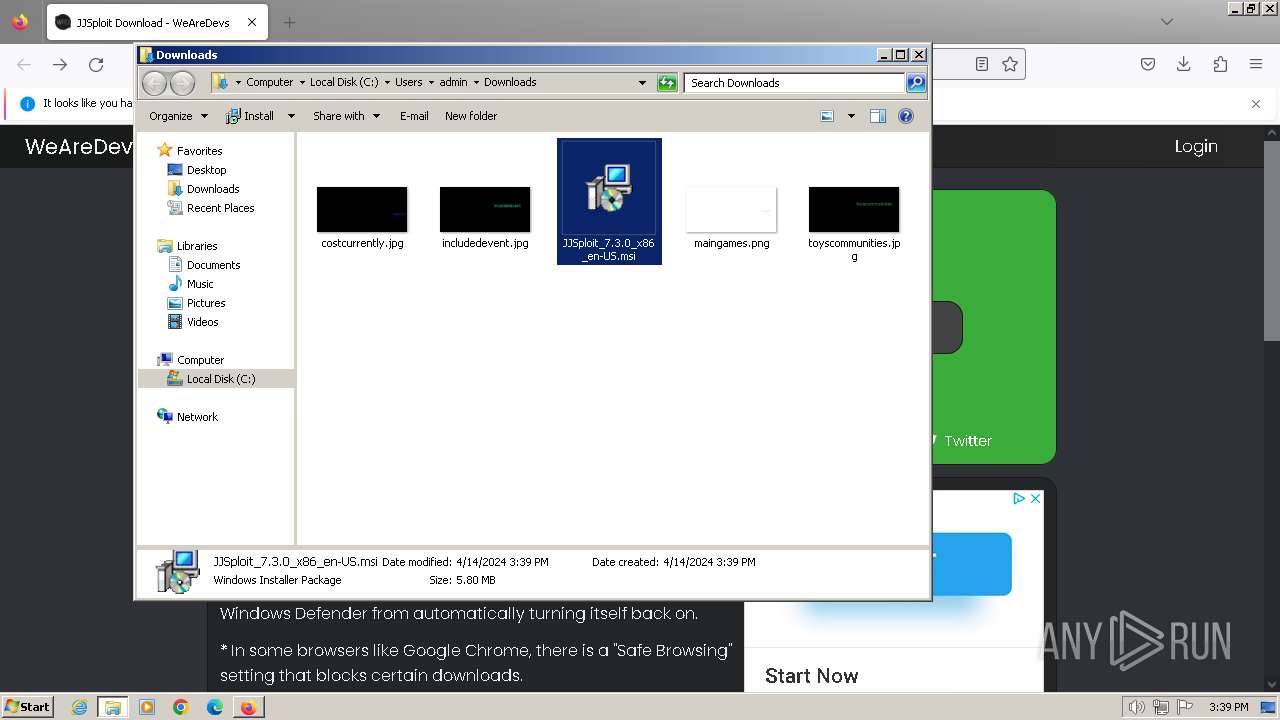Click the Explorer Back arrow
This screenshot has height=720, width=1280.
(155, 83)
